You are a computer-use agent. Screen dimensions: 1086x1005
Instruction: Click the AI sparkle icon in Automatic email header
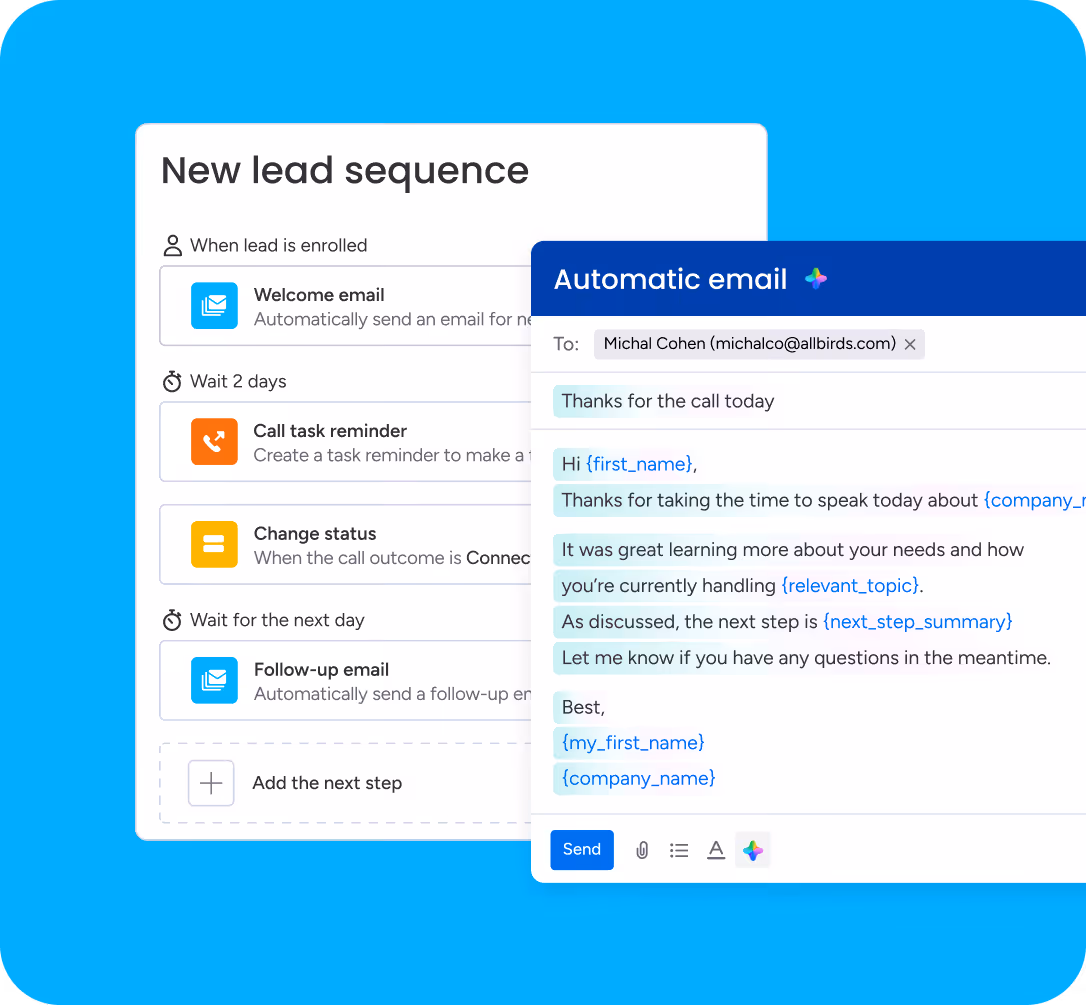coord(816,278)
